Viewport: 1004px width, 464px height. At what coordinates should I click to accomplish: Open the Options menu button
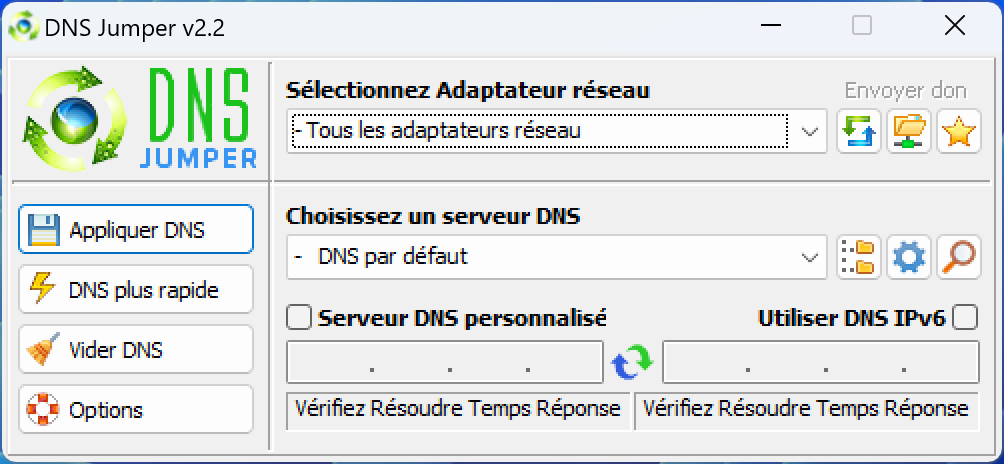136,410
